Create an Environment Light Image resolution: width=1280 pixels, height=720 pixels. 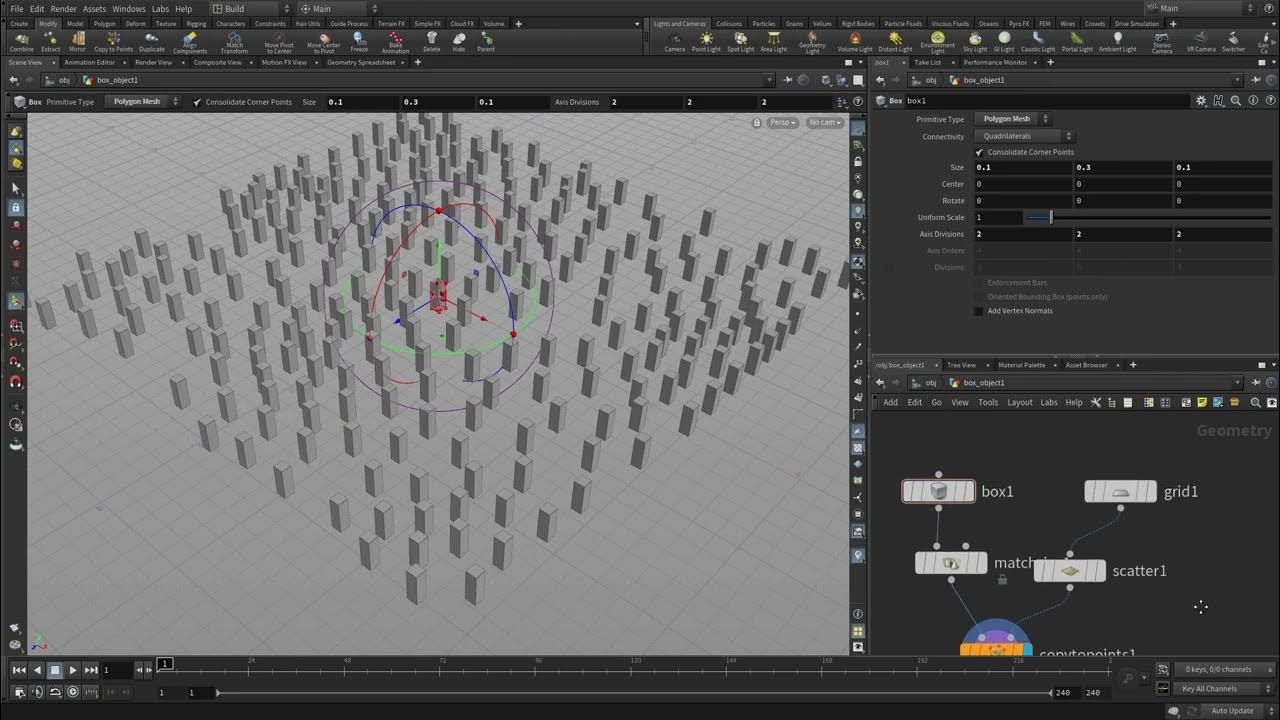pos(938,42)
